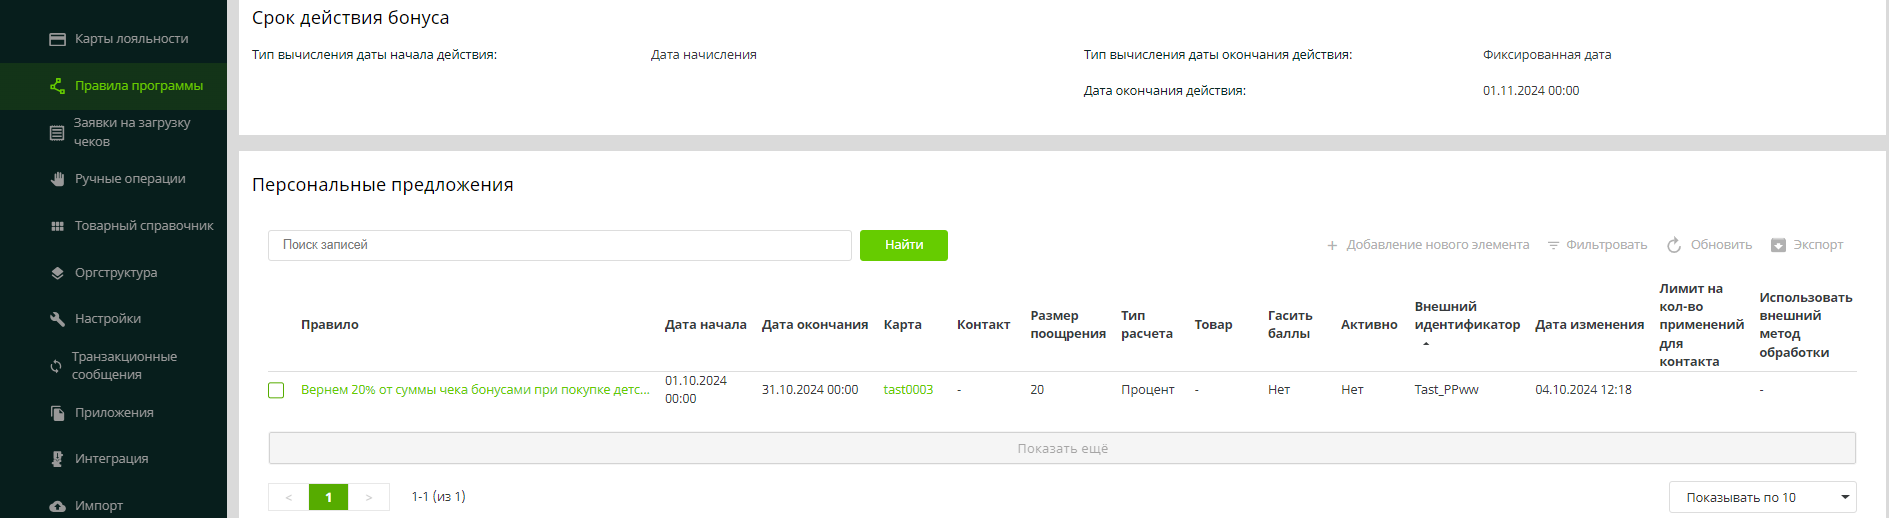The height and width of the screenshot is (518, 1889).
Task: Click the product catalog grid icon
Action: coord(57,226)
